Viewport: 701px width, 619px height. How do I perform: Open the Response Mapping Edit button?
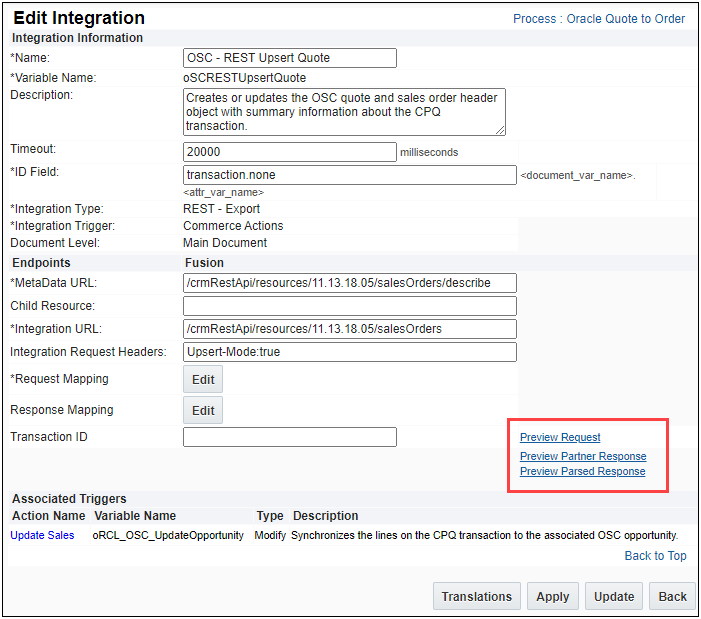(203, 410)
